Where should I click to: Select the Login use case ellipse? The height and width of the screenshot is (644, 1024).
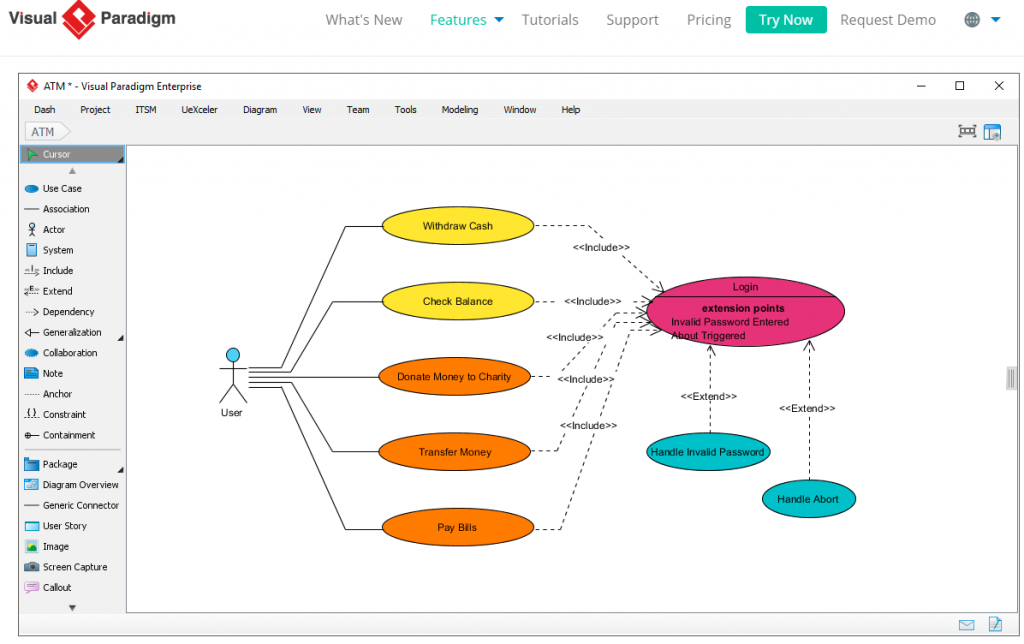pyautogui.click(x=745, y=312)
